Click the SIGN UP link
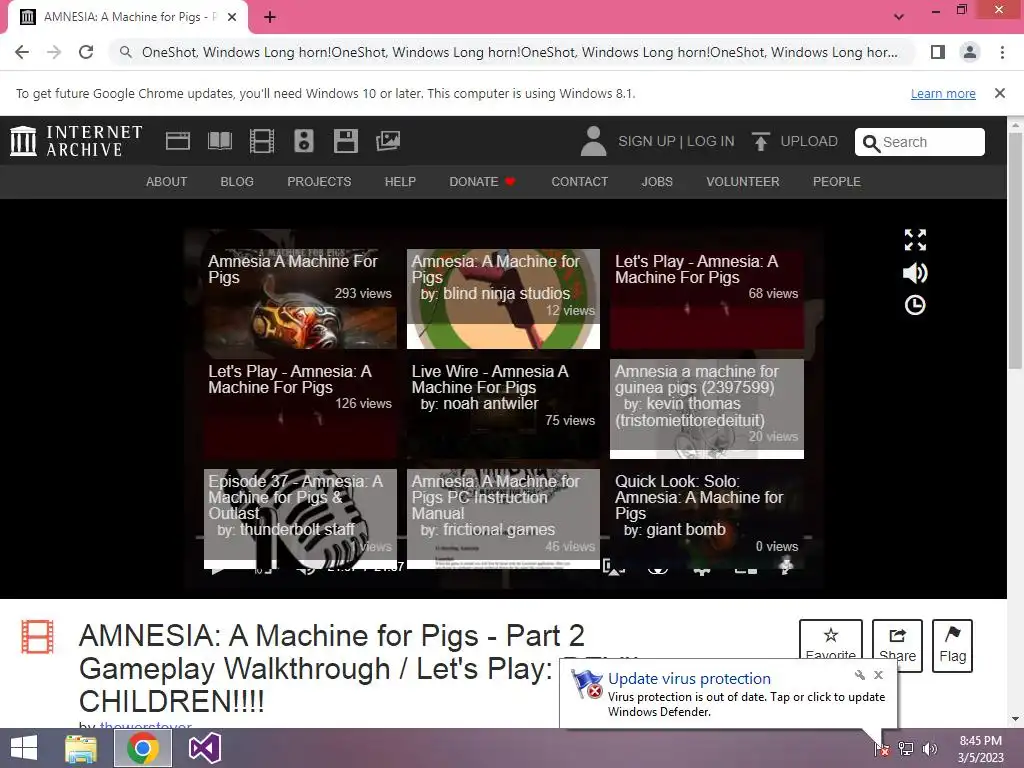This screenshot has width=1024, height=768. point(647,141)
